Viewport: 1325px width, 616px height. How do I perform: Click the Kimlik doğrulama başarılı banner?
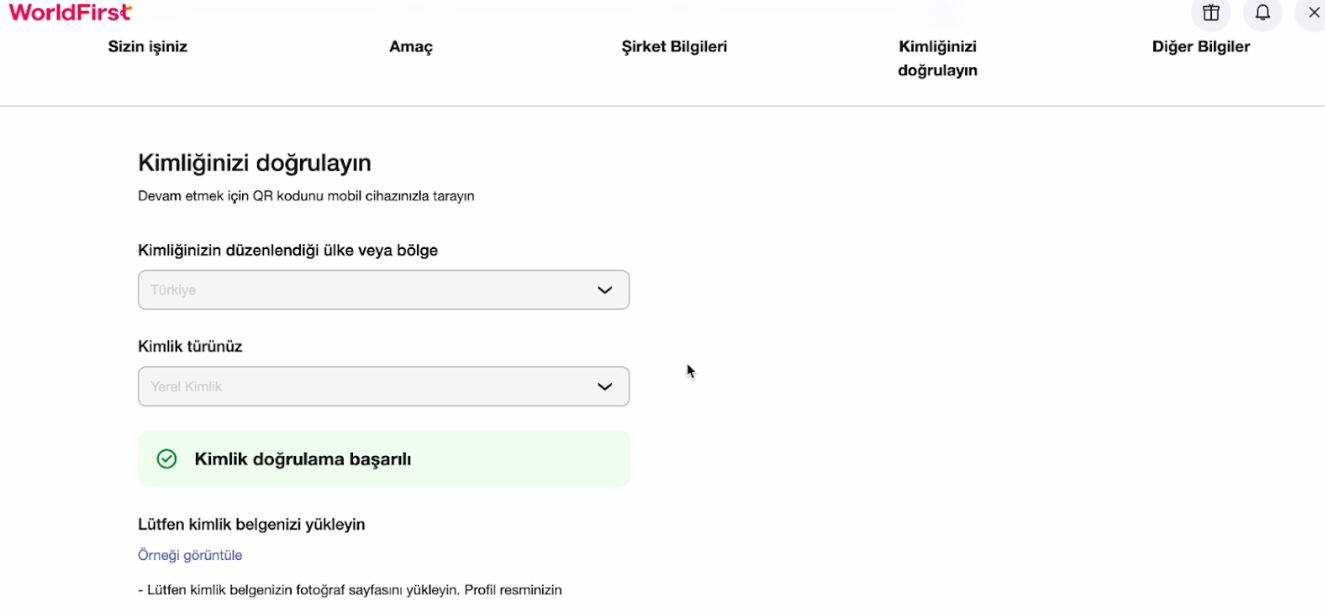click(384, 459)
